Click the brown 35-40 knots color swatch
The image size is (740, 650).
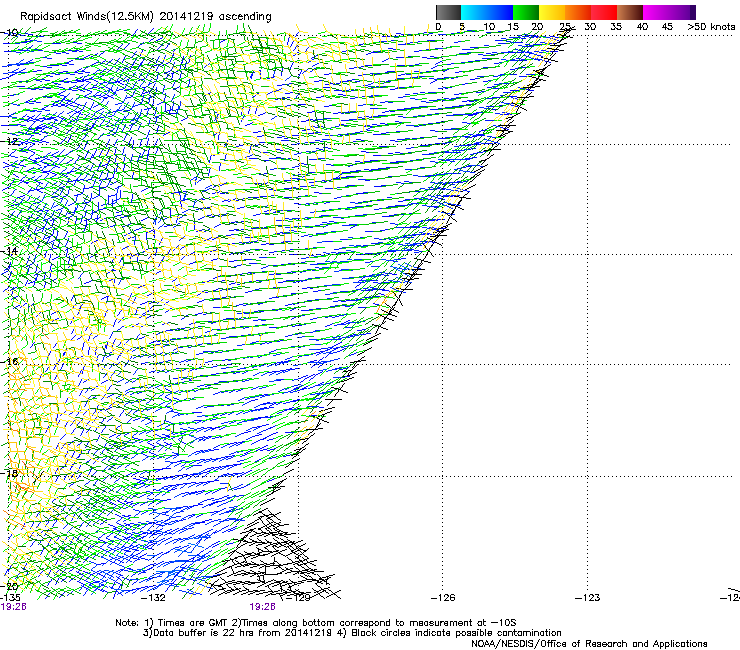click(x=630, y=12)
